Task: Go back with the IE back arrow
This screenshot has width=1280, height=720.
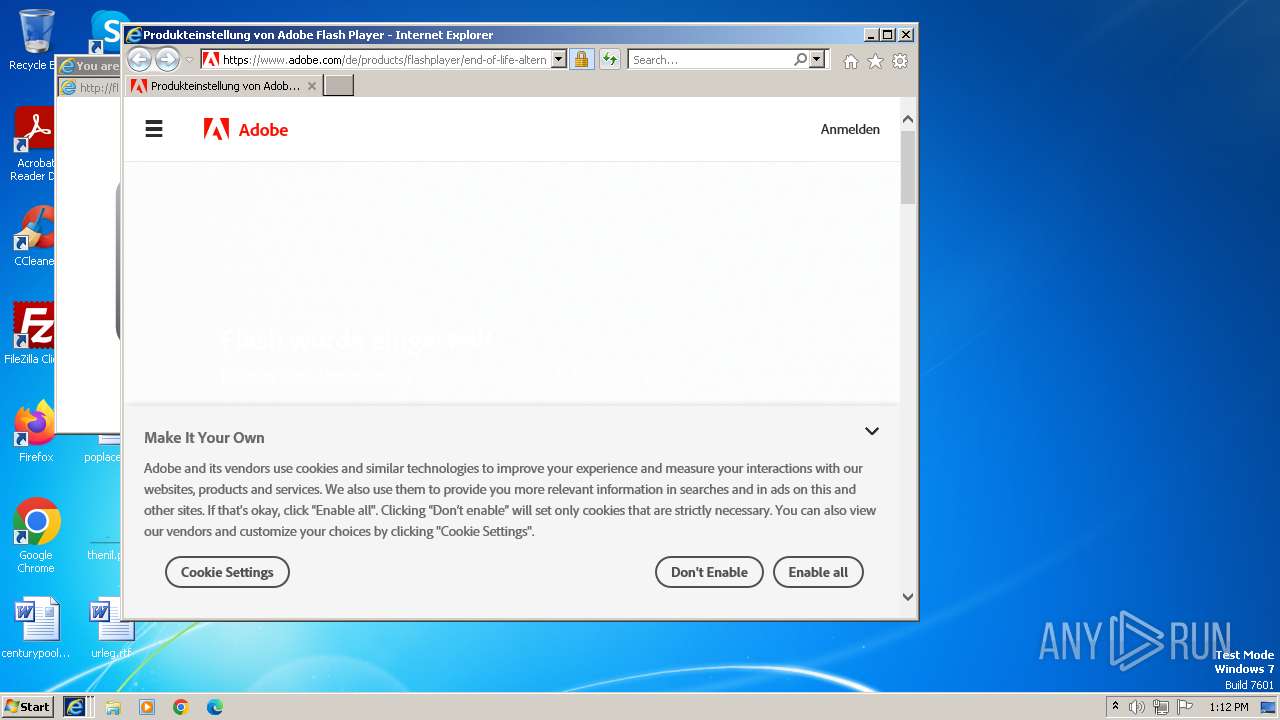Action: coord(139,59)
